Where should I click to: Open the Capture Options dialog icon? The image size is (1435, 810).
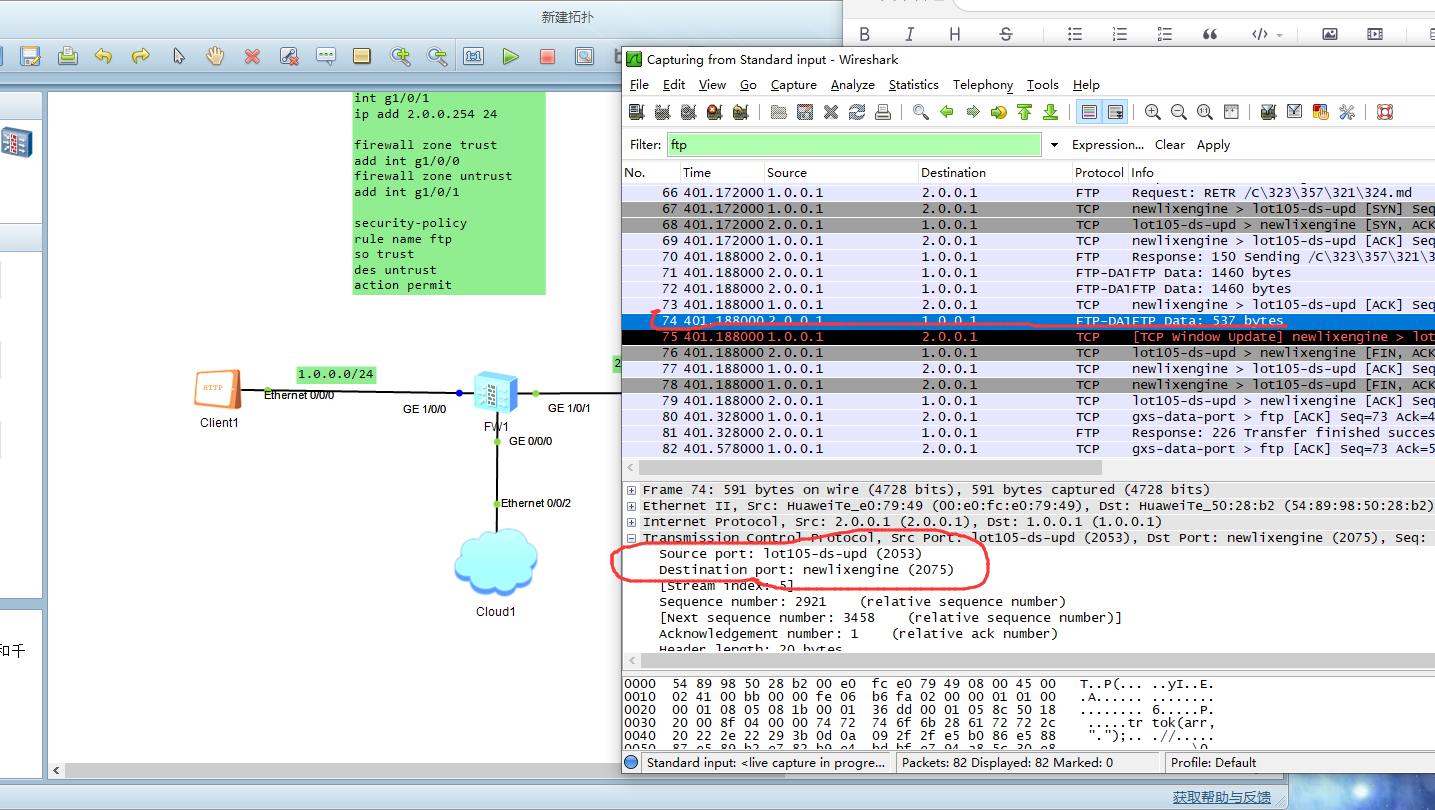(x=663, y=111)
